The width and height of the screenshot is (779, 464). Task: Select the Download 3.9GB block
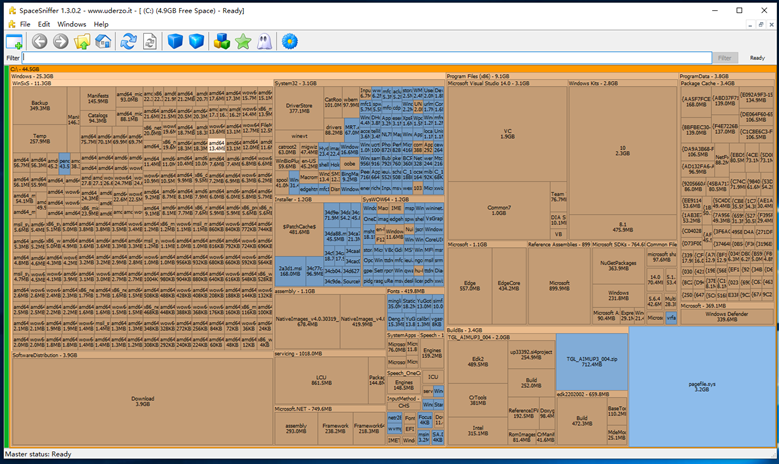coord(143,401)
